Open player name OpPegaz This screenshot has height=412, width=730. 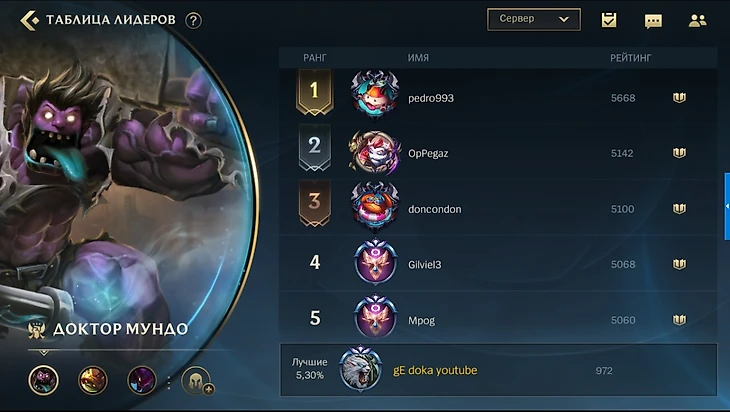(x=428, y=154)
